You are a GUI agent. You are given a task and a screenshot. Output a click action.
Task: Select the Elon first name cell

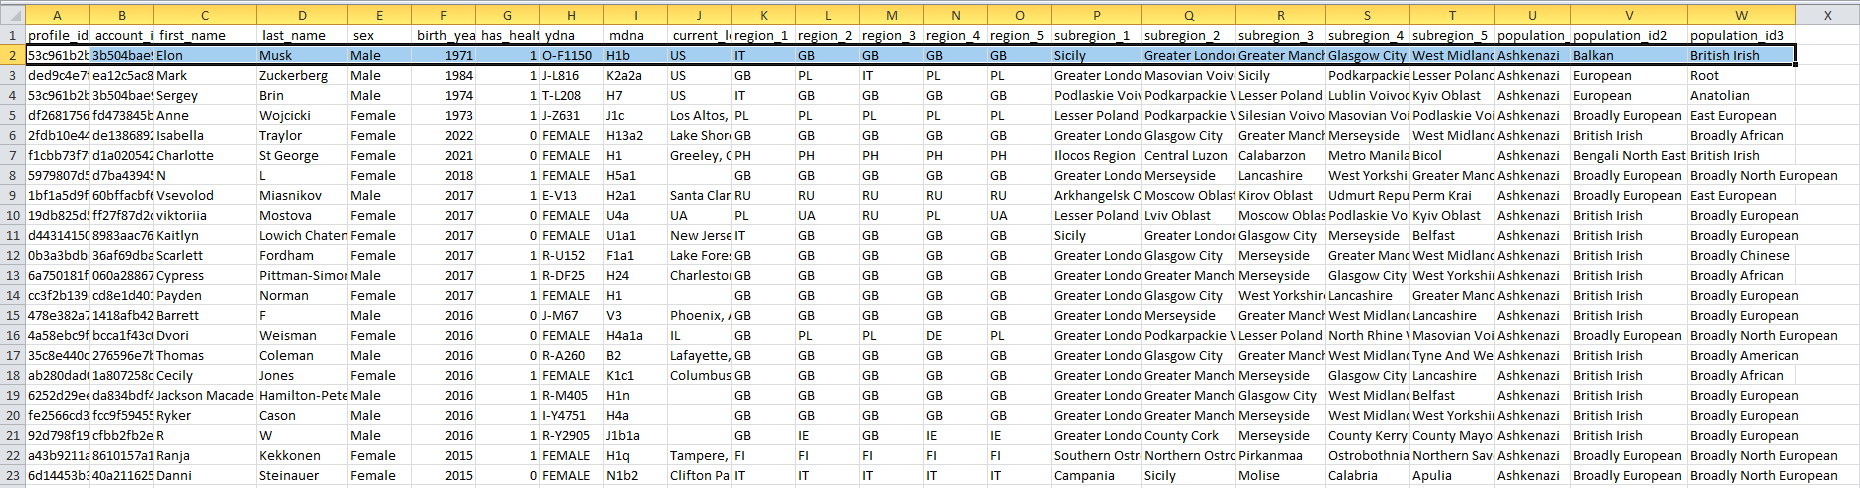coord(204,55)
